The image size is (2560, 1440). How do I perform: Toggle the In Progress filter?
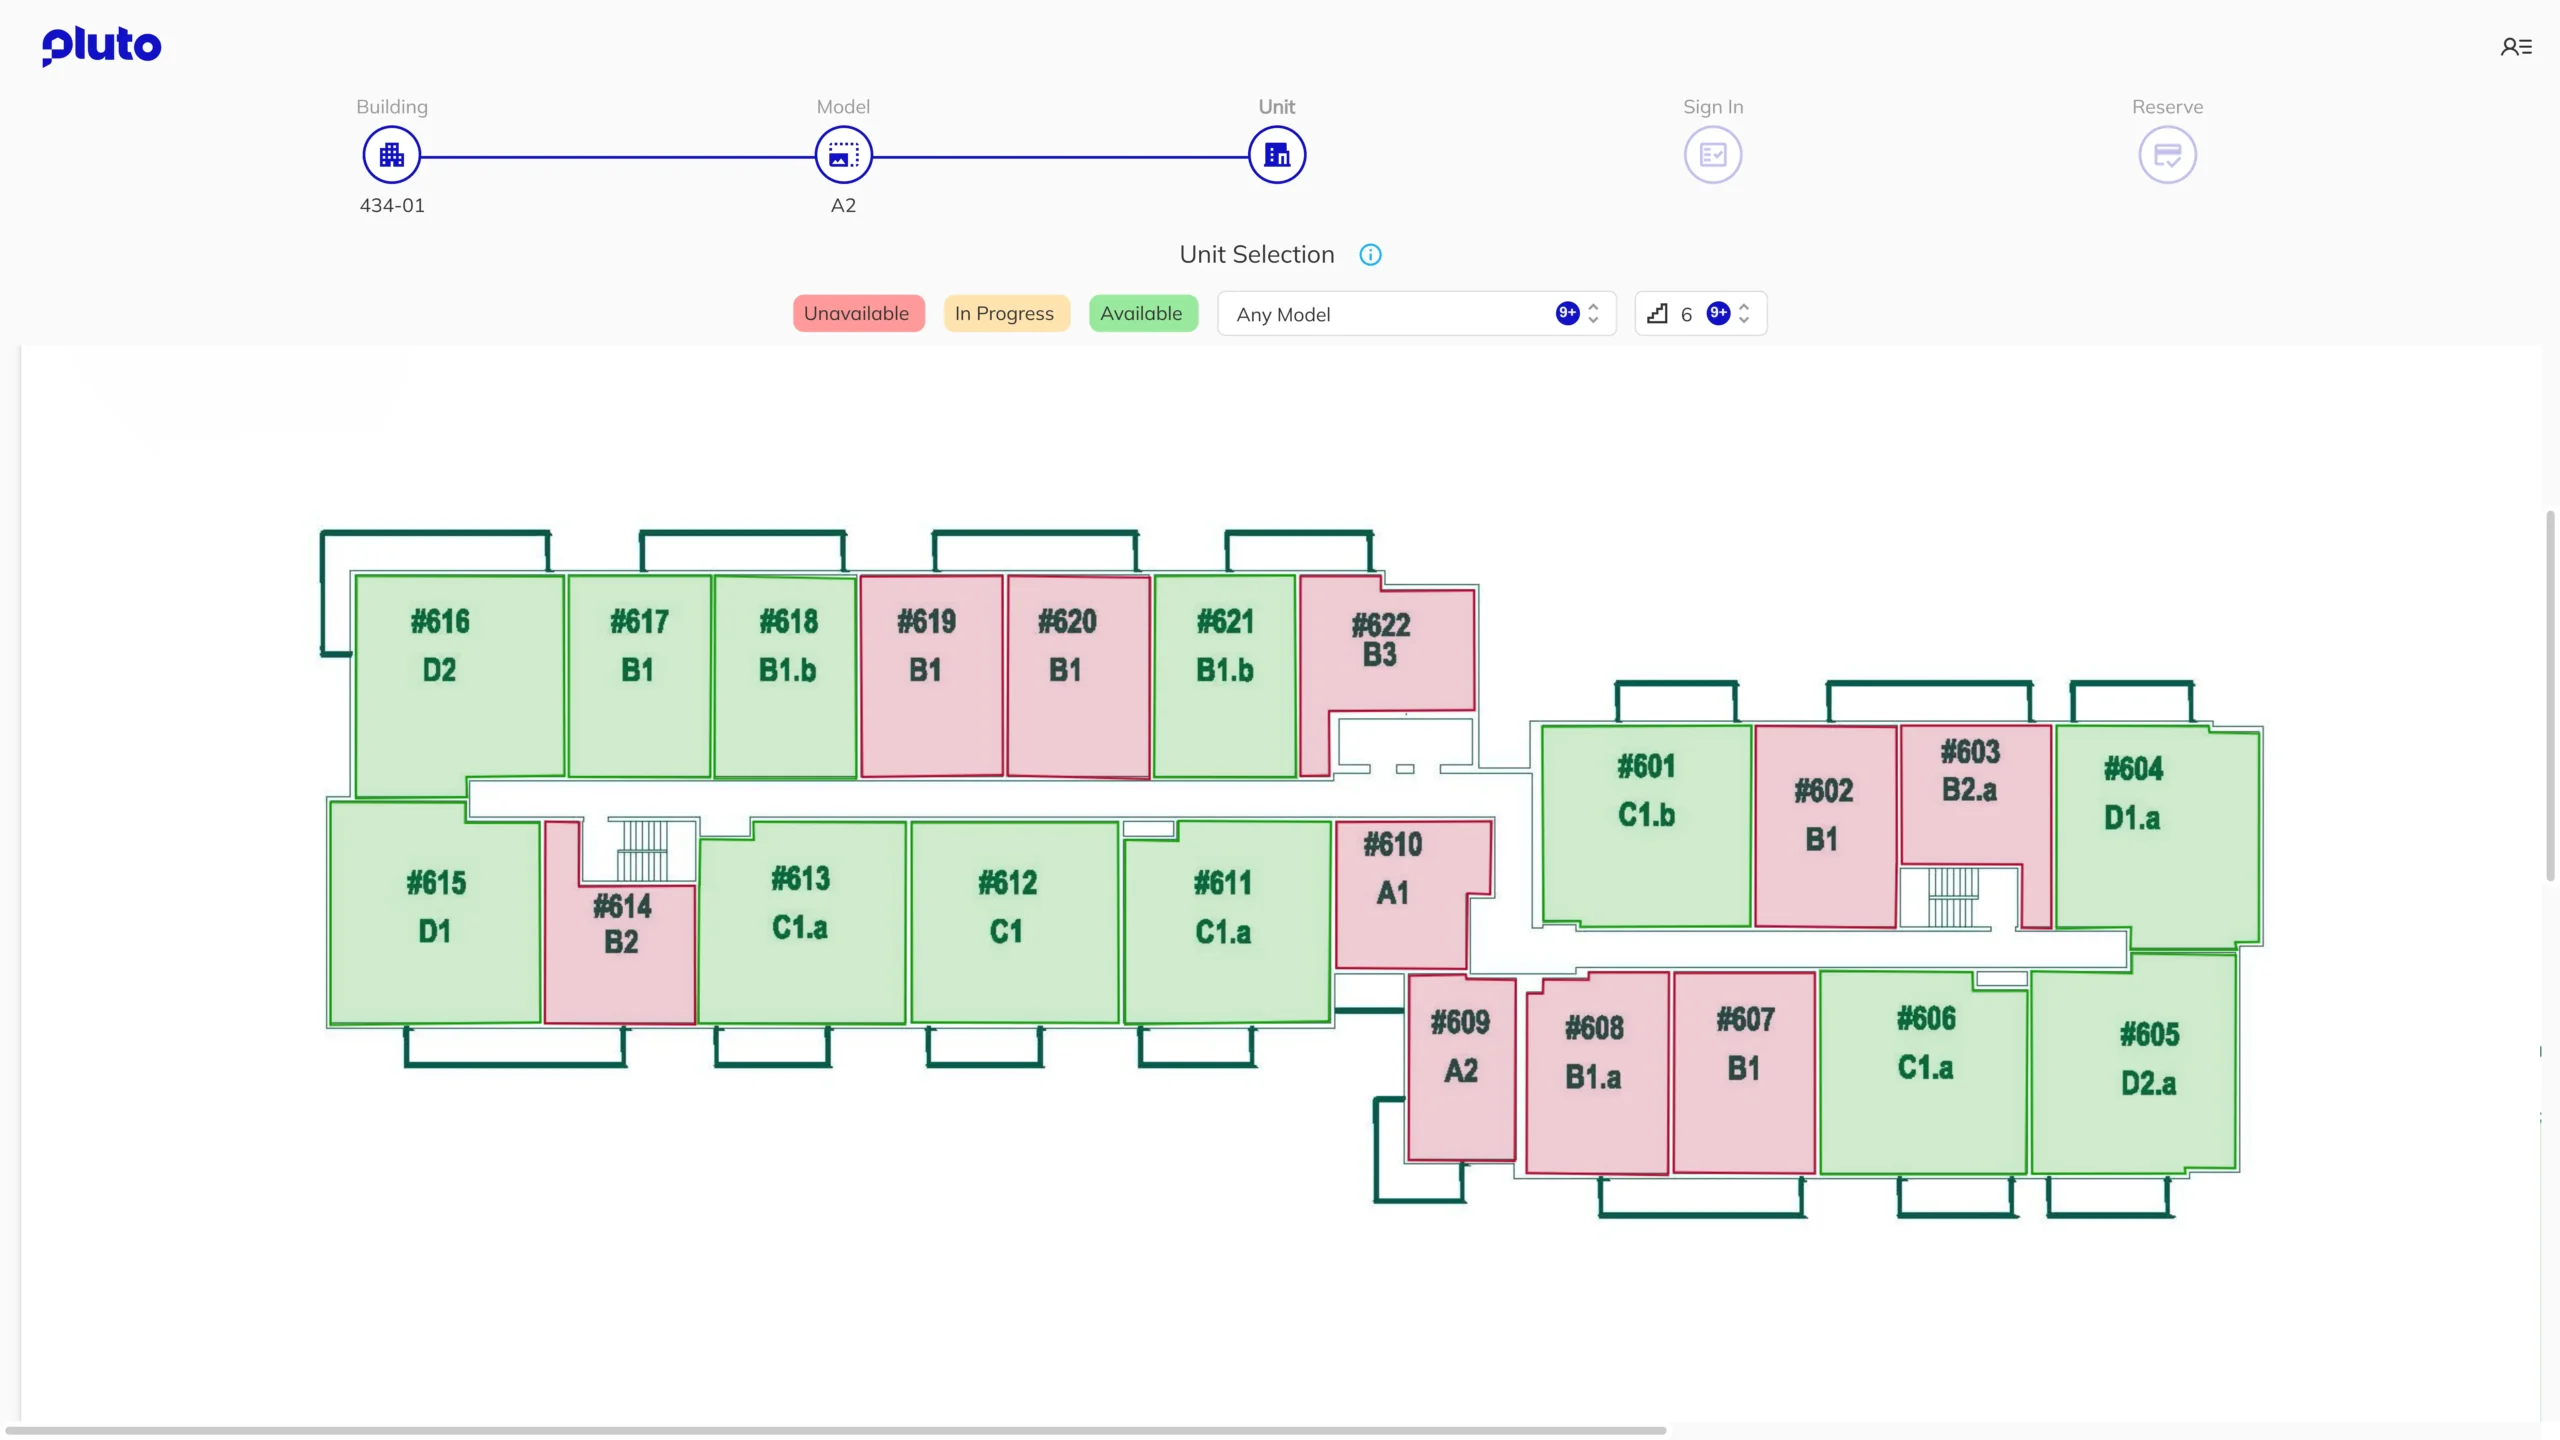[1005, 313]
